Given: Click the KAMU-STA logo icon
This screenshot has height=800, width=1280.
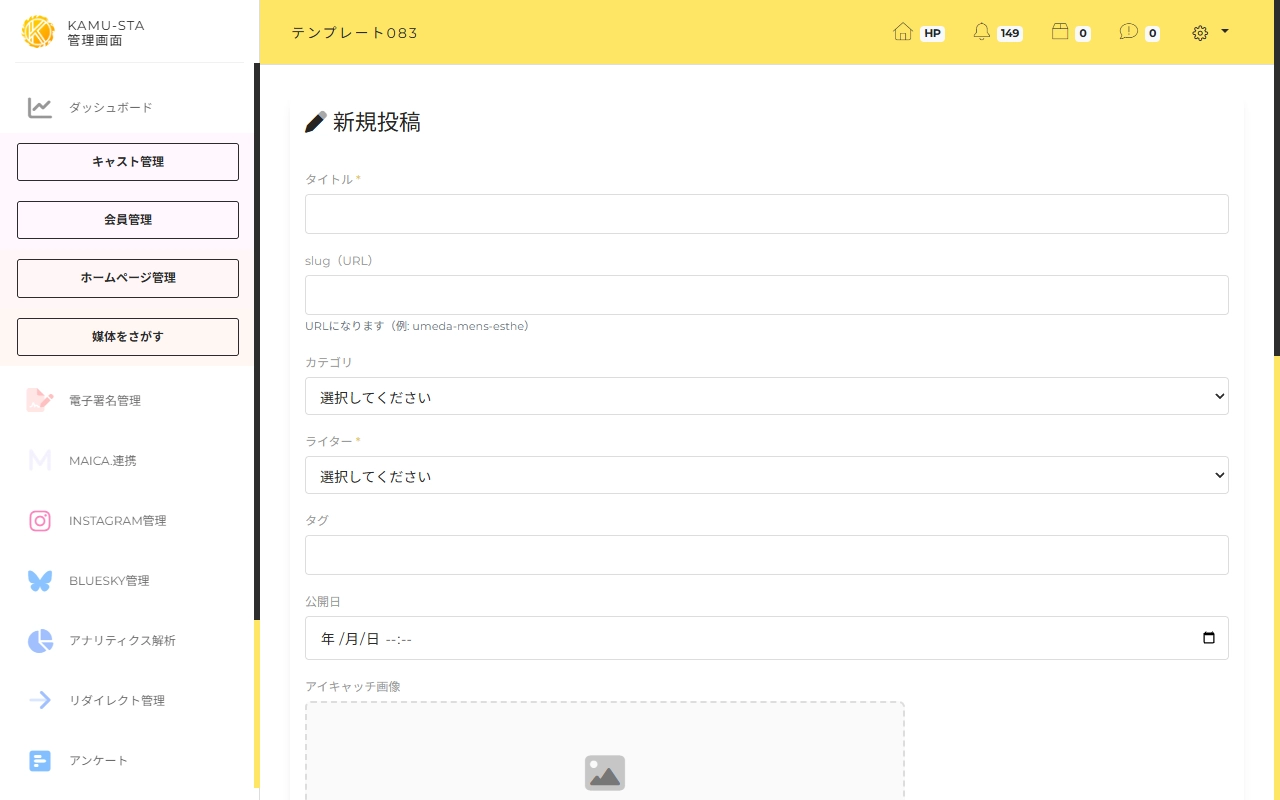Looking at the screenshot, I should point(38,32).
